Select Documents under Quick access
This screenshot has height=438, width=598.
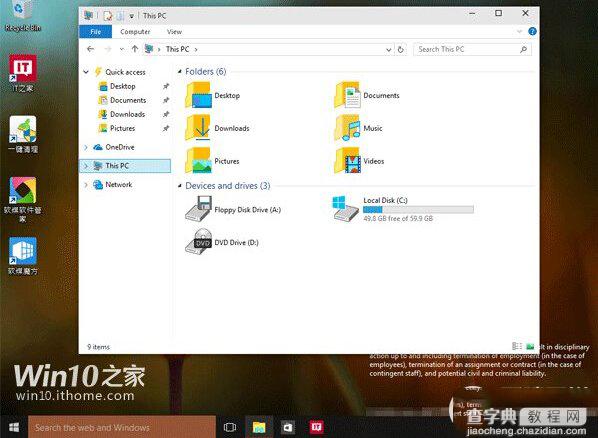tap(127, 100)
